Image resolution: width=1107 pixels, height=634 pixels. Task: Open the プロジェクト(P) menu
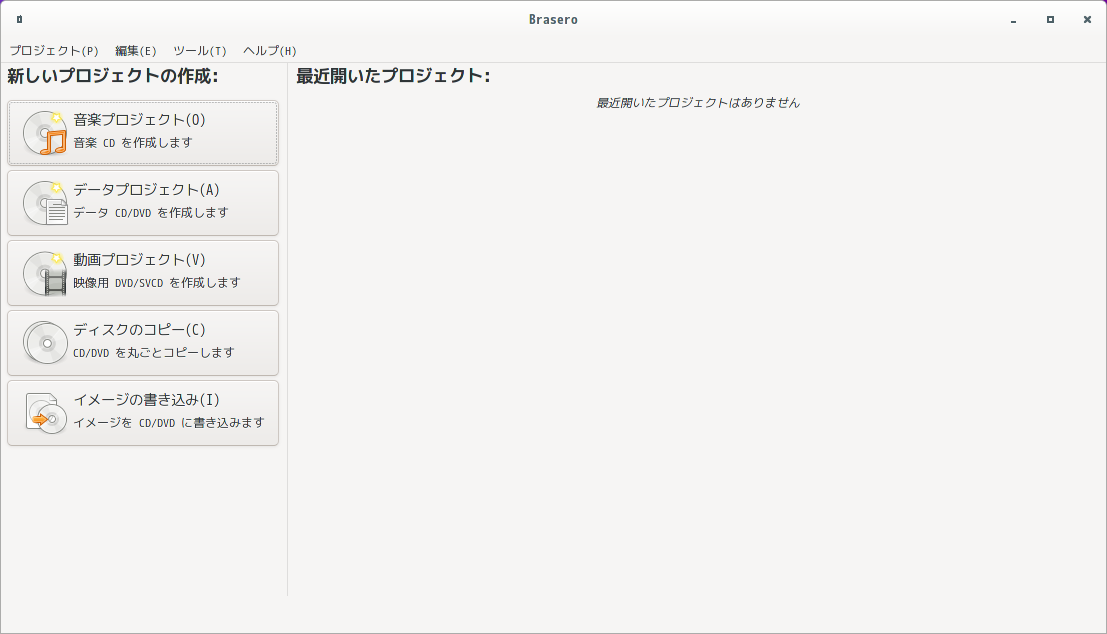click(x=54, y=51)
